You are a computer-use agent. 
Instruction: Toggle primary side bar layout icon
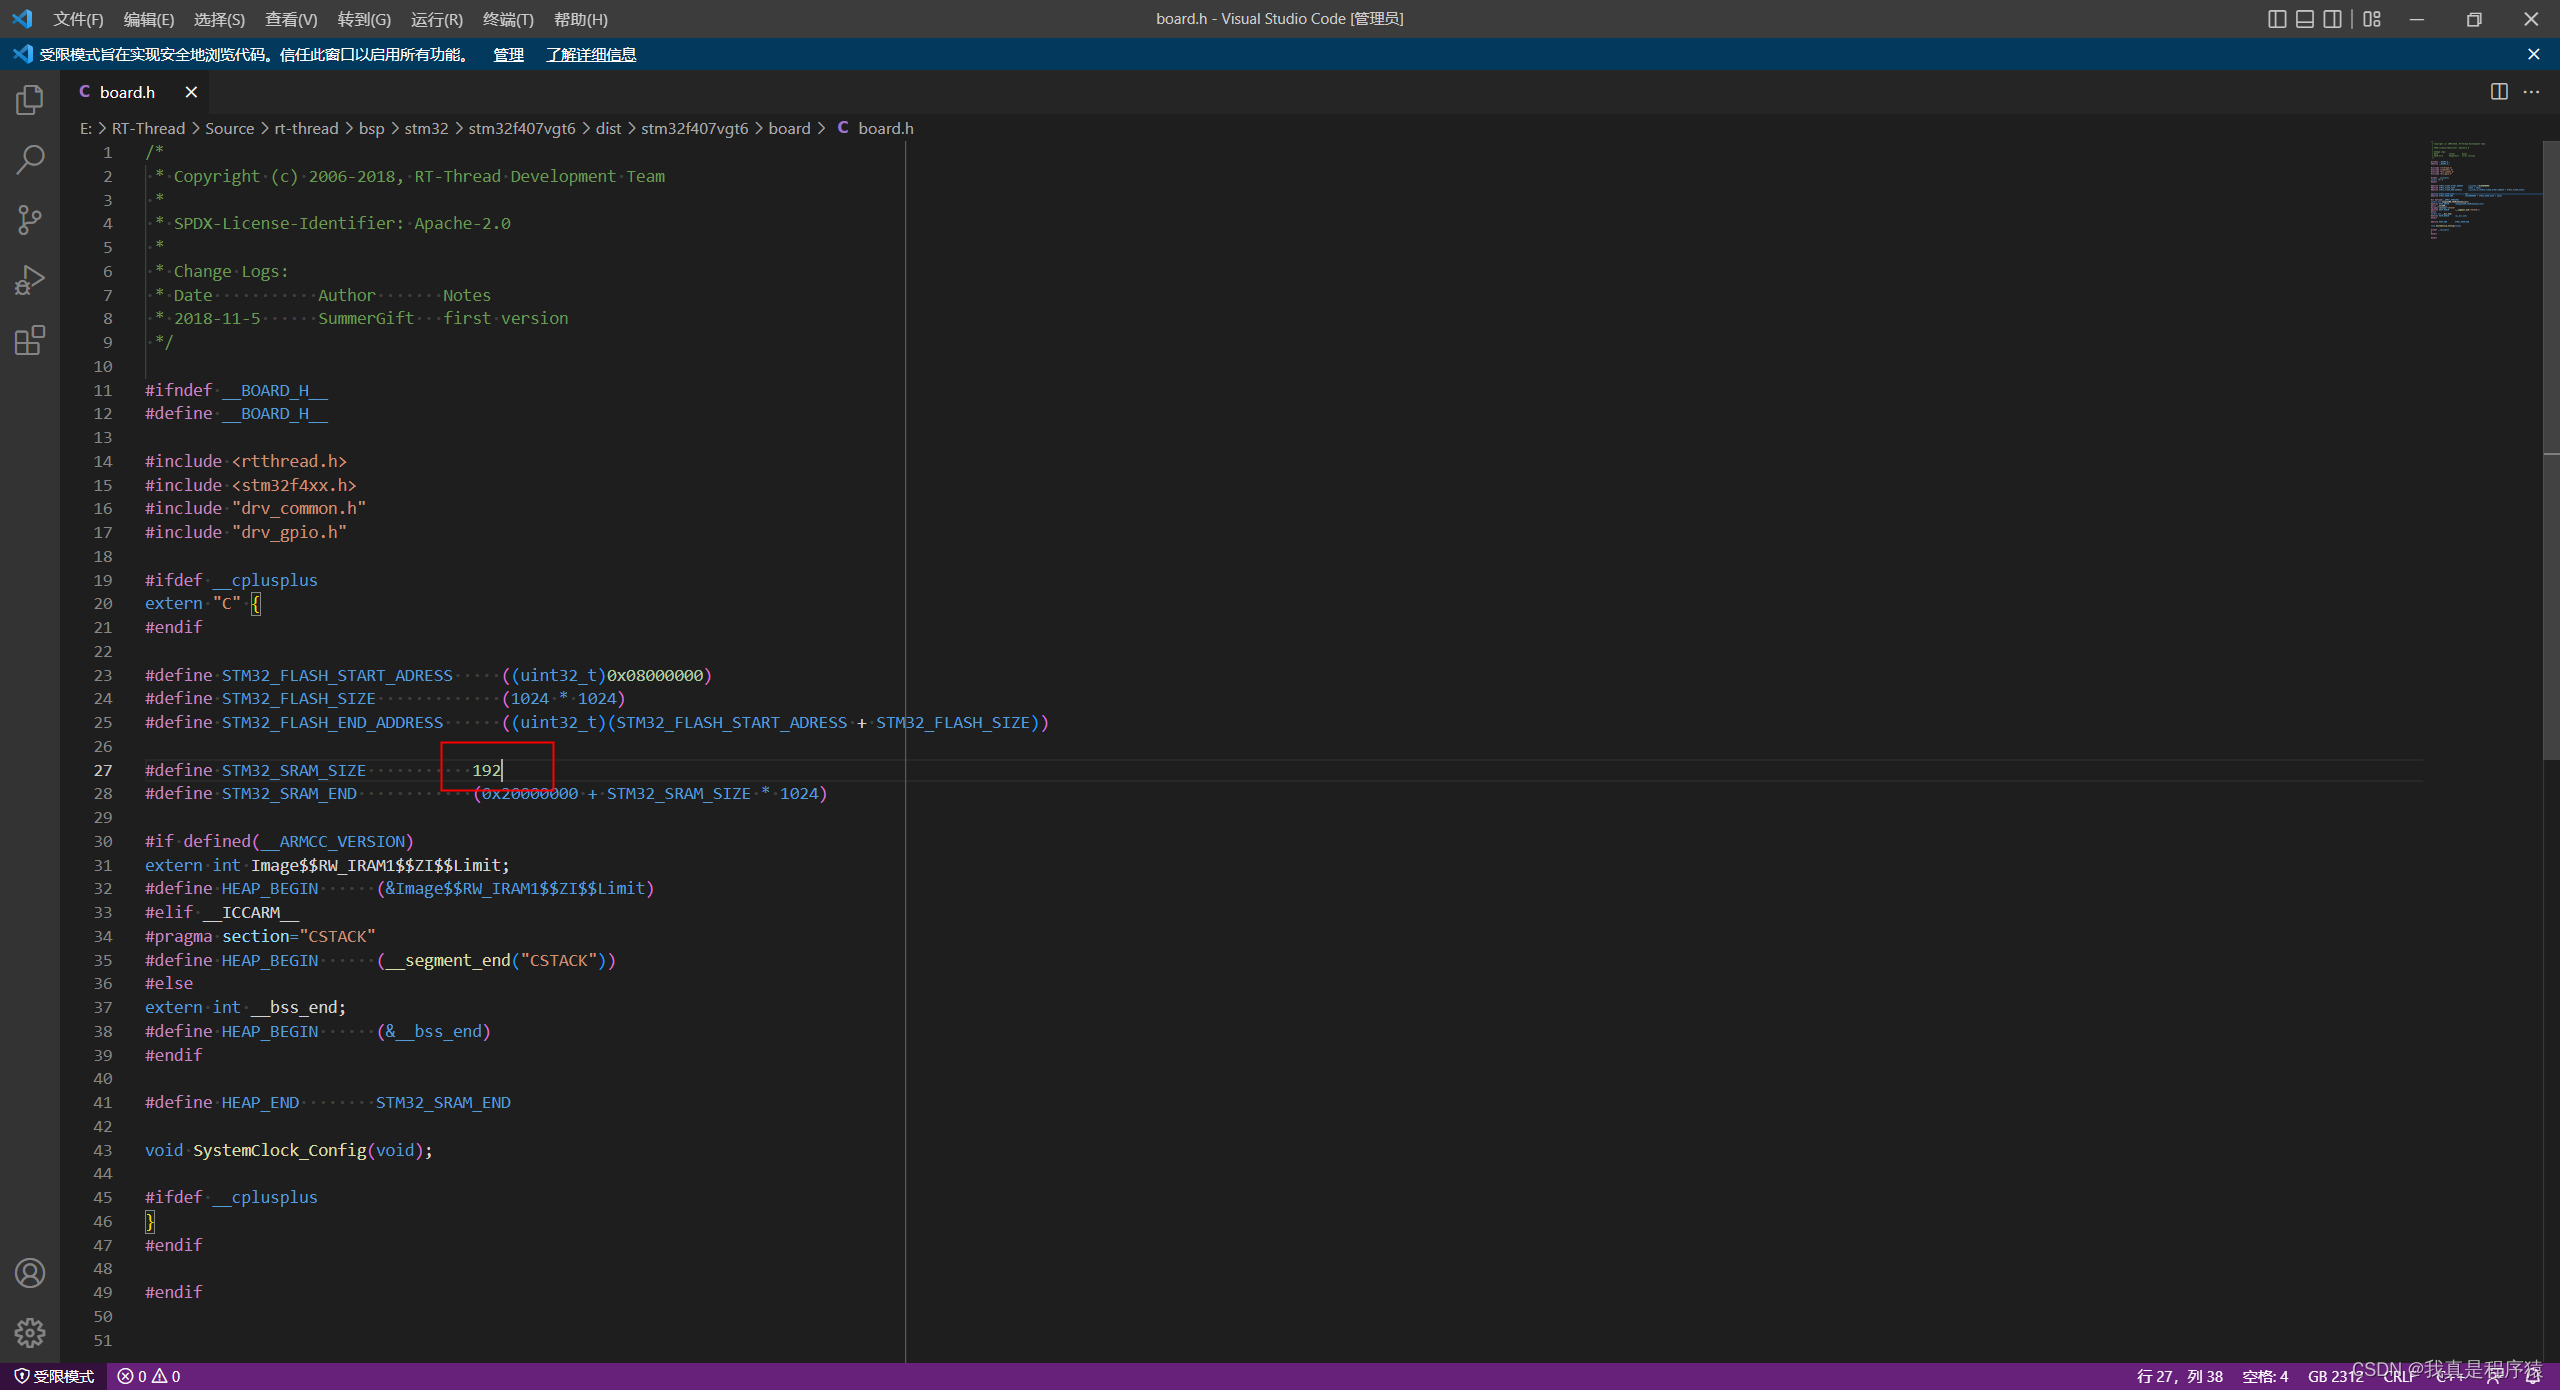(2277, 19)
